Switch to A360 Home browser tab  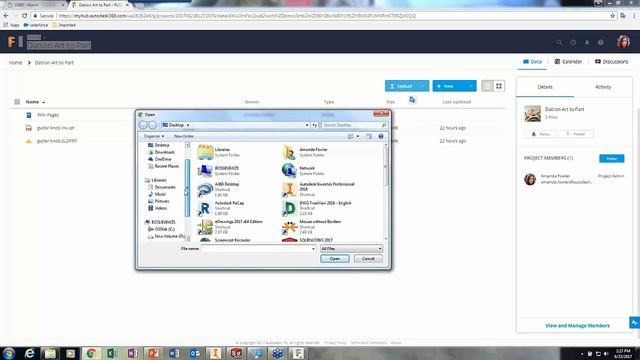35,5
